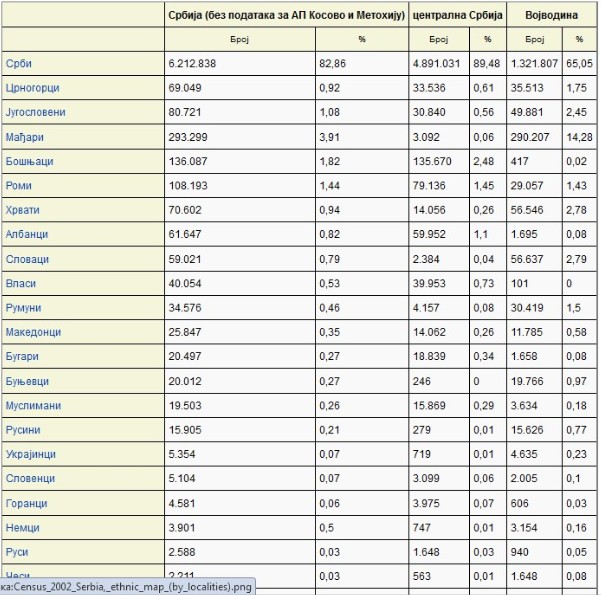
Task: Click the Буњевци link
Action: (x=27, y=381)
